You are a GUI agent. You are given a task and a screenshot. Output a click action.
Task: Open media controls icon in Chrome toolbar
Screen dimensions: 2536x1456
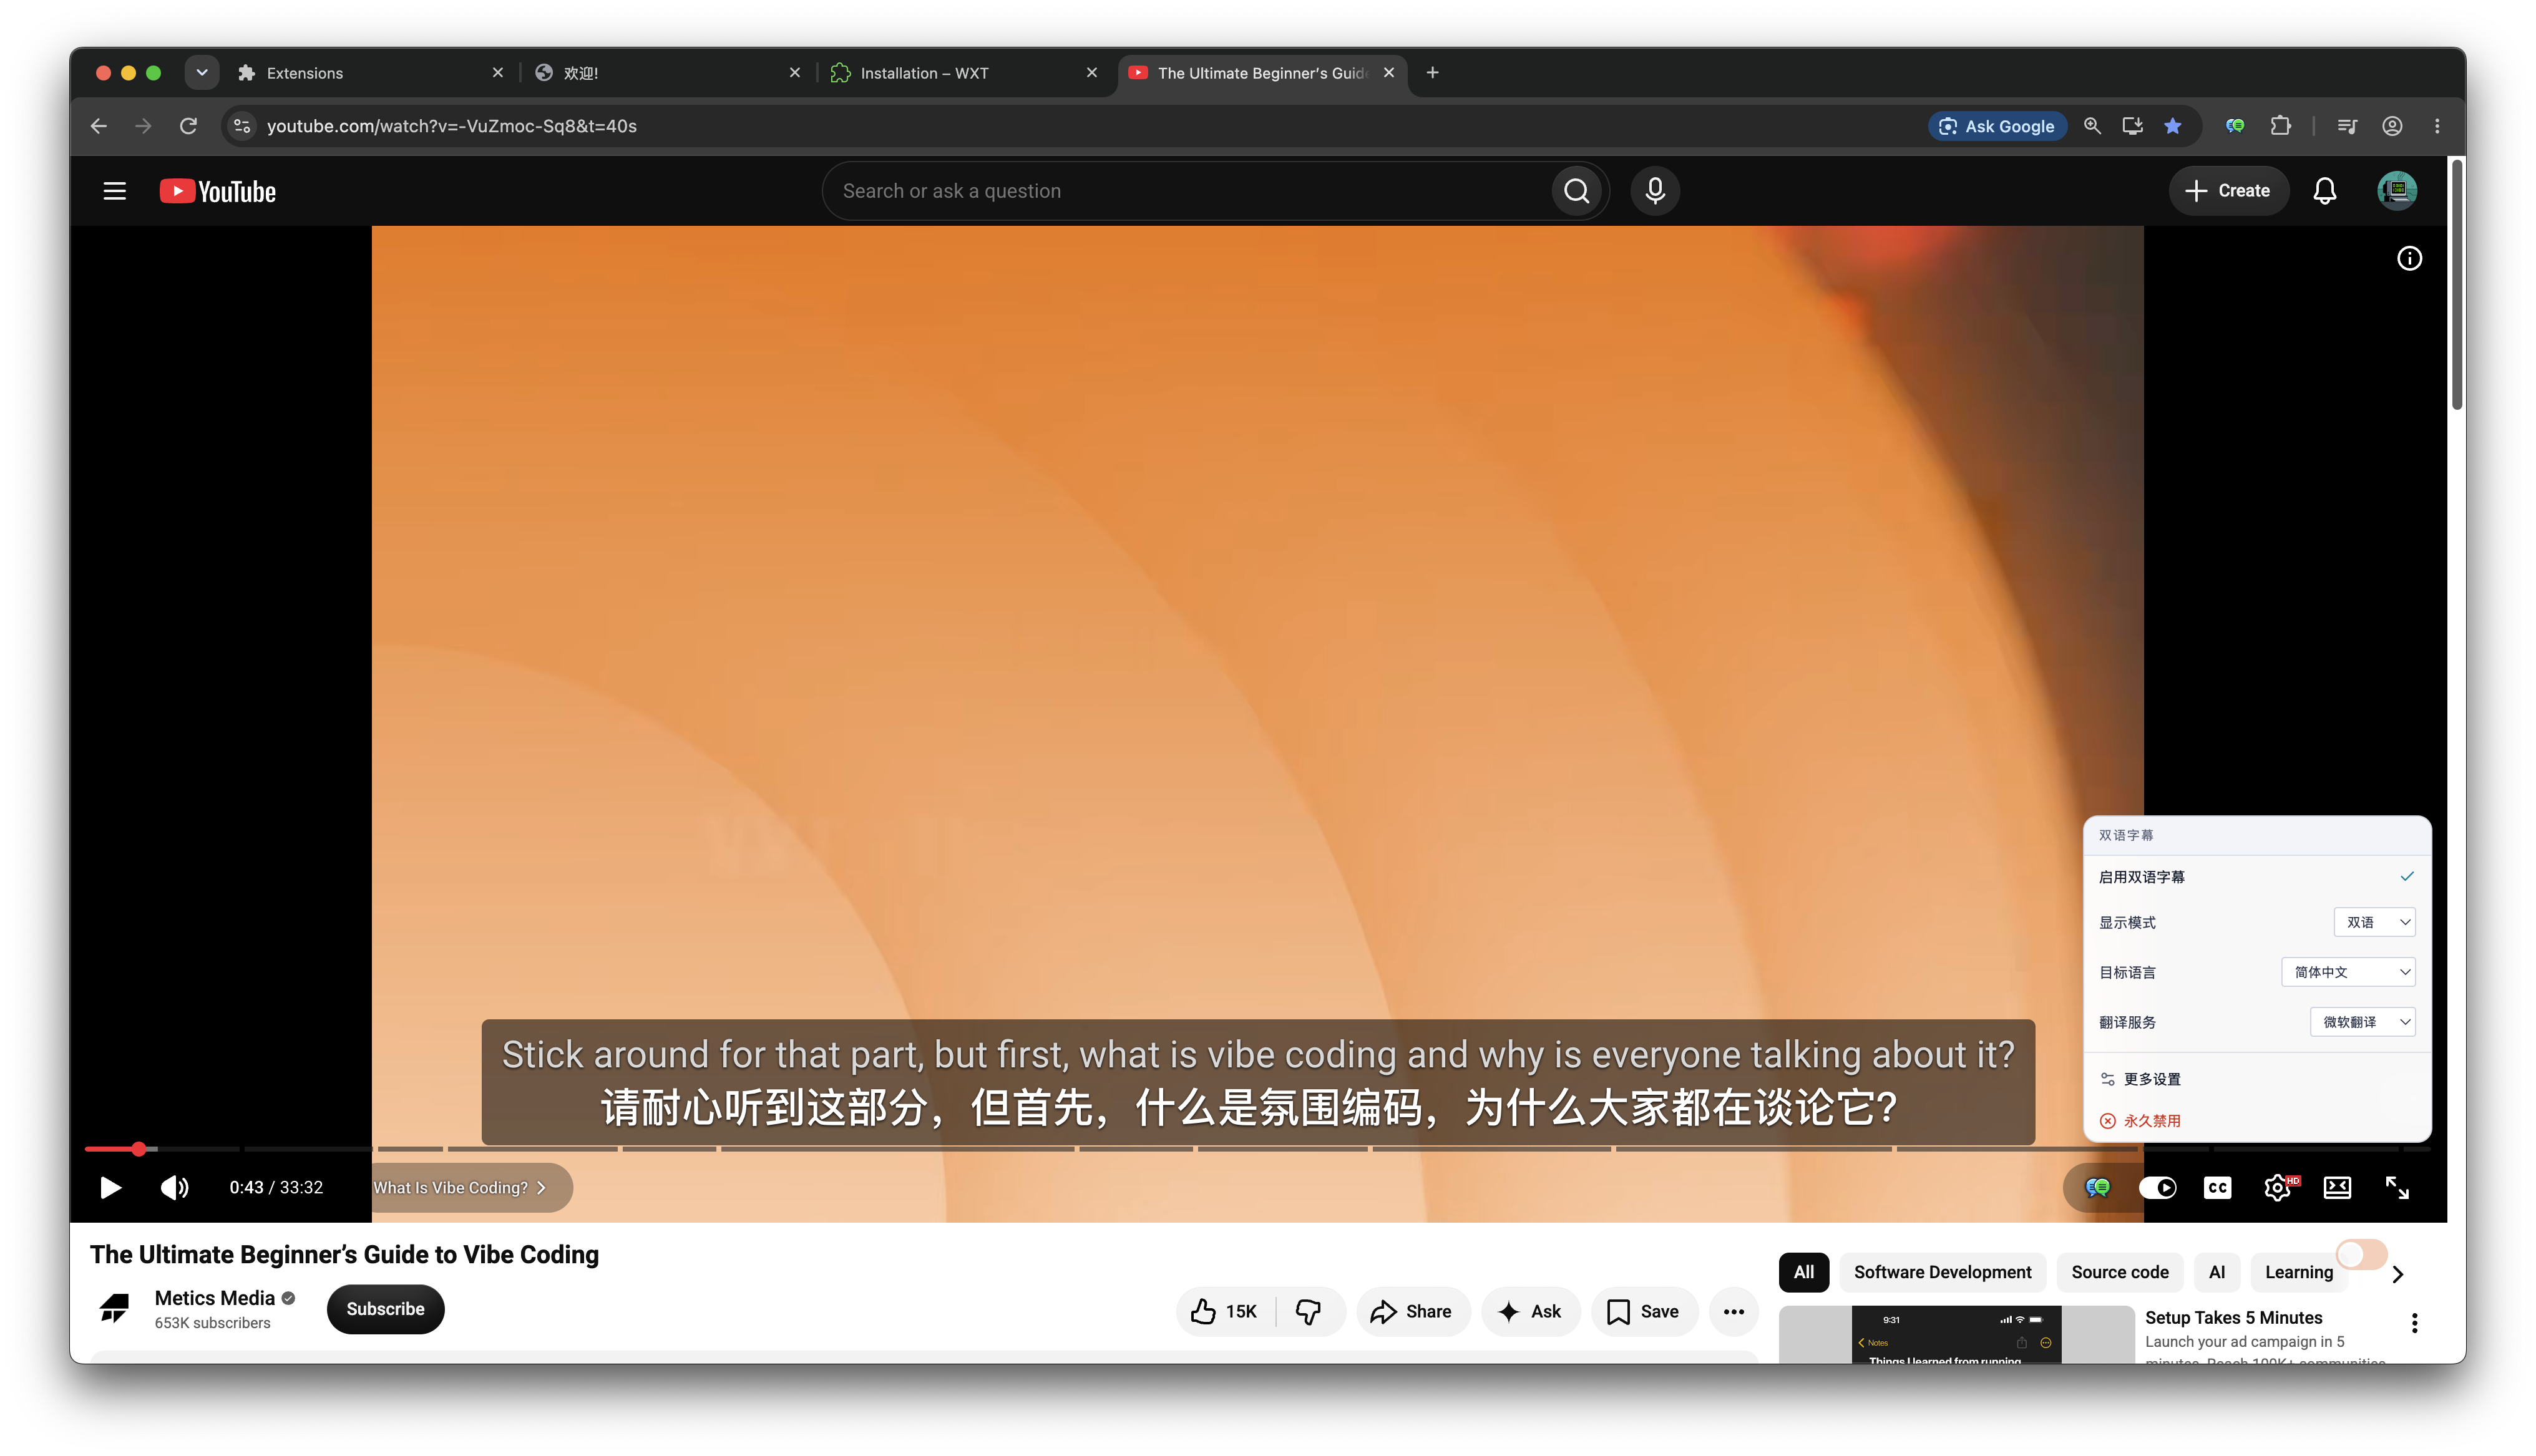coord(2347,126)
